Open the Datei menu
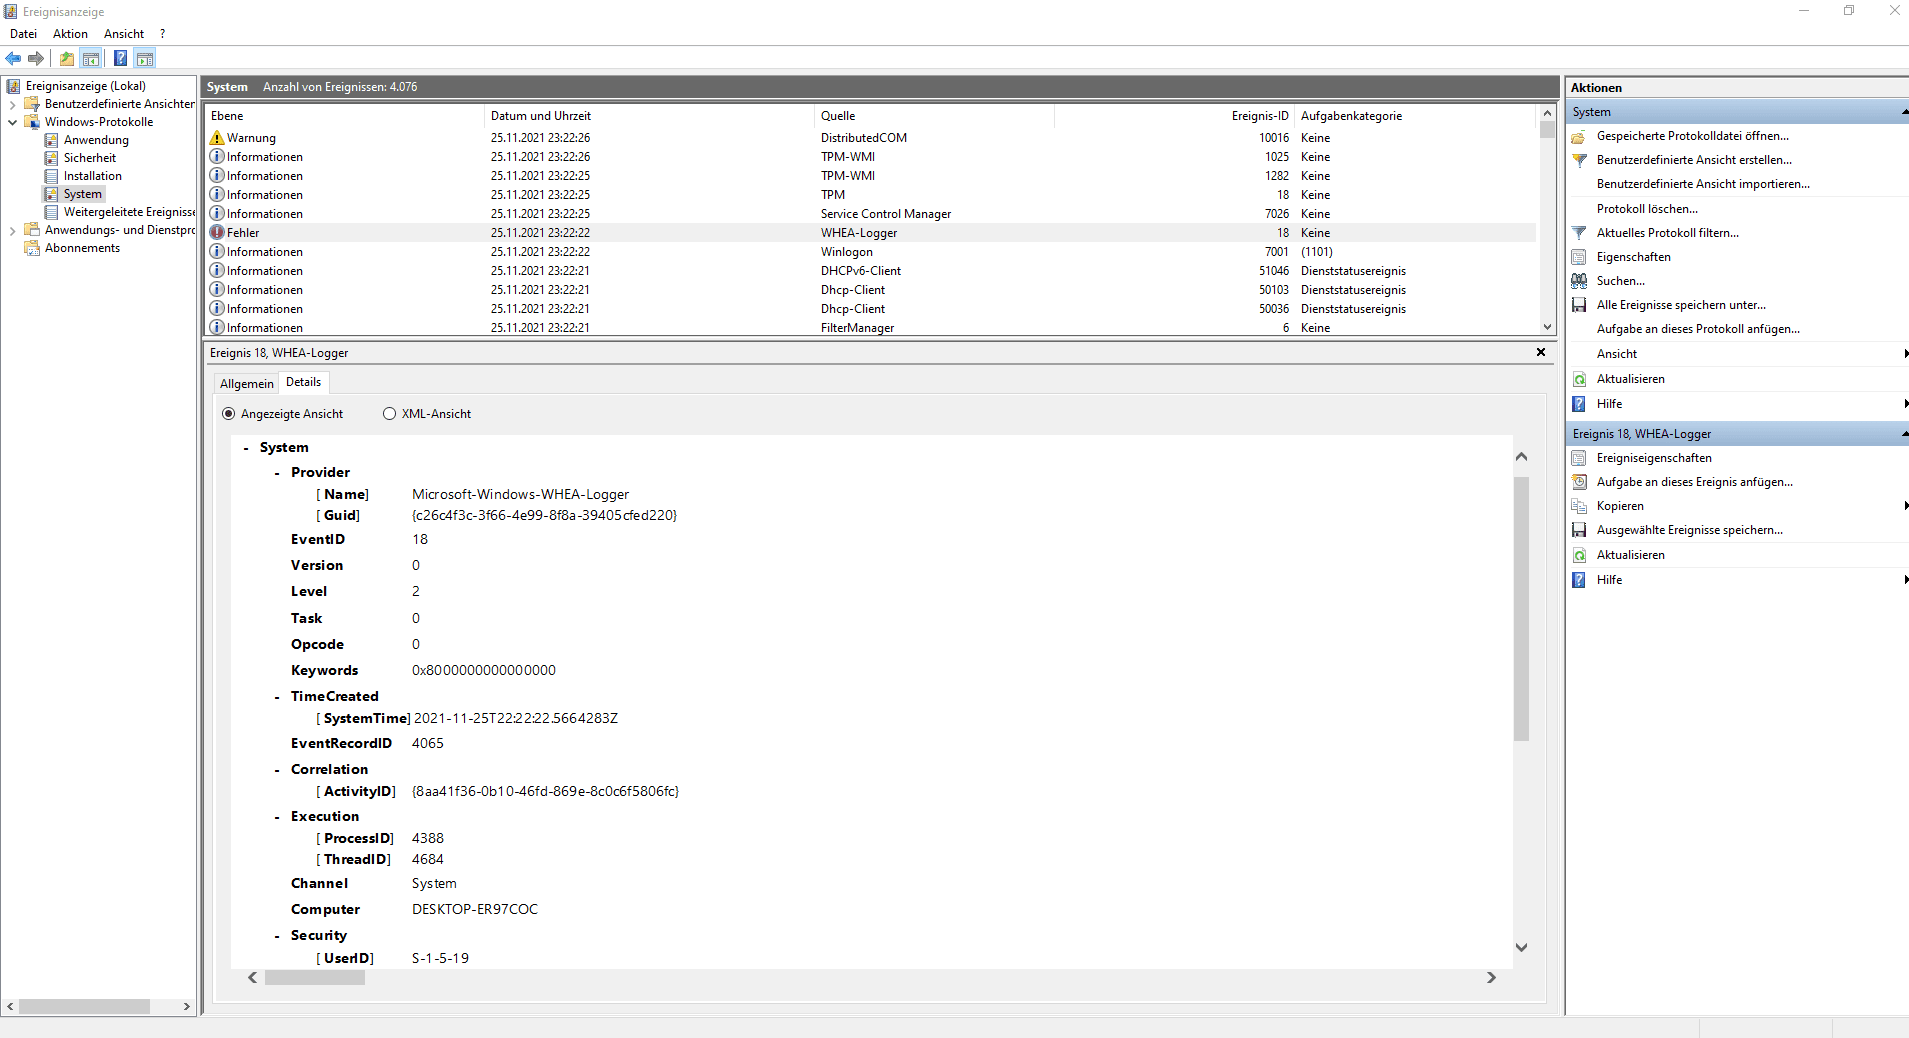Image resolution: width=1909 pixels, height=1038 pixels. [23, 34]
